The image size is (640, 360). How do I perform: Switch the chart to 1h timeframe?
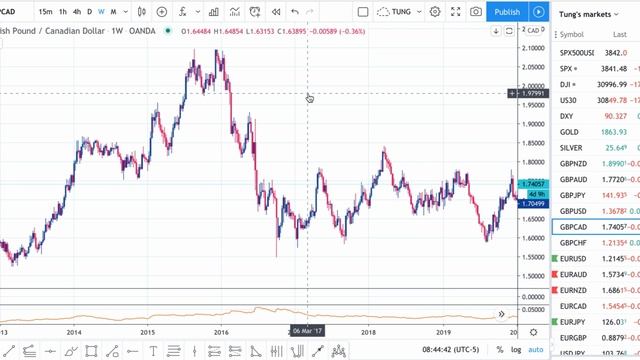[62, 12]
